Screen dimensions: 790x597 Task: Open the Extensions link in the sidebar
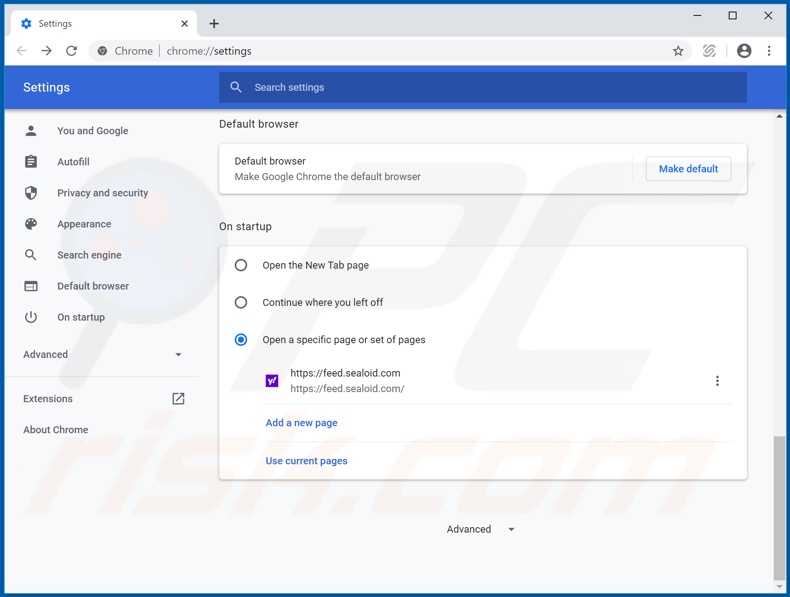pyautogui.click(x=48, y=399)
